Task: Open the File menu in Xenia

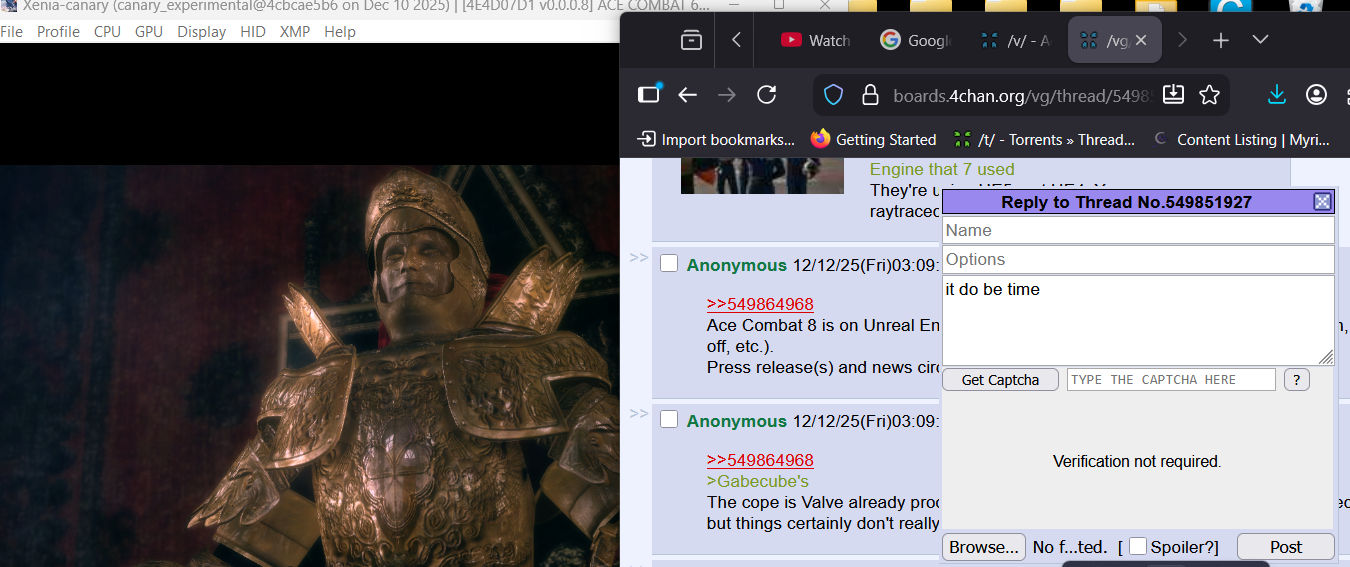Action: (11, 32)
